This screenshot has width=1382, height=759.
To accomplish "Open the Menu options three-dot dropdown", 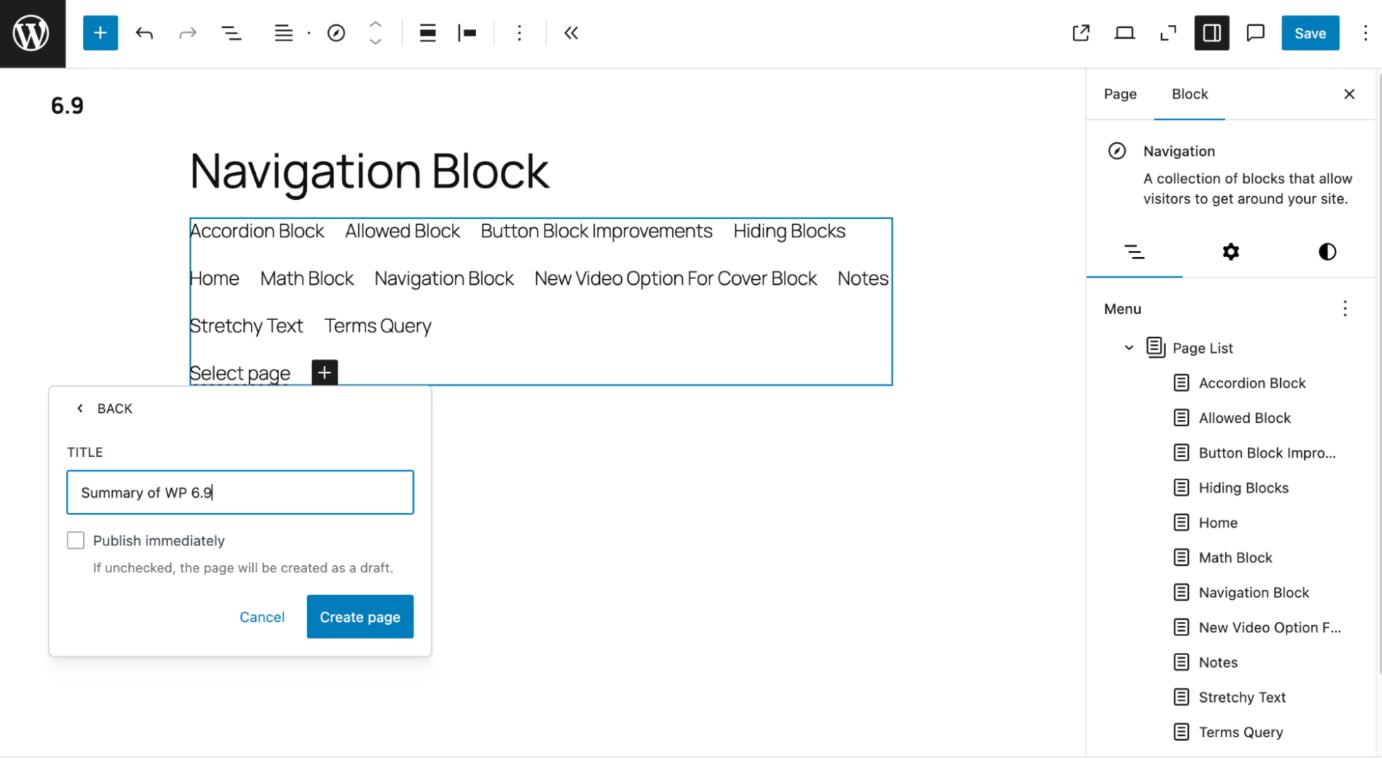I will [x=1344, y=309].
